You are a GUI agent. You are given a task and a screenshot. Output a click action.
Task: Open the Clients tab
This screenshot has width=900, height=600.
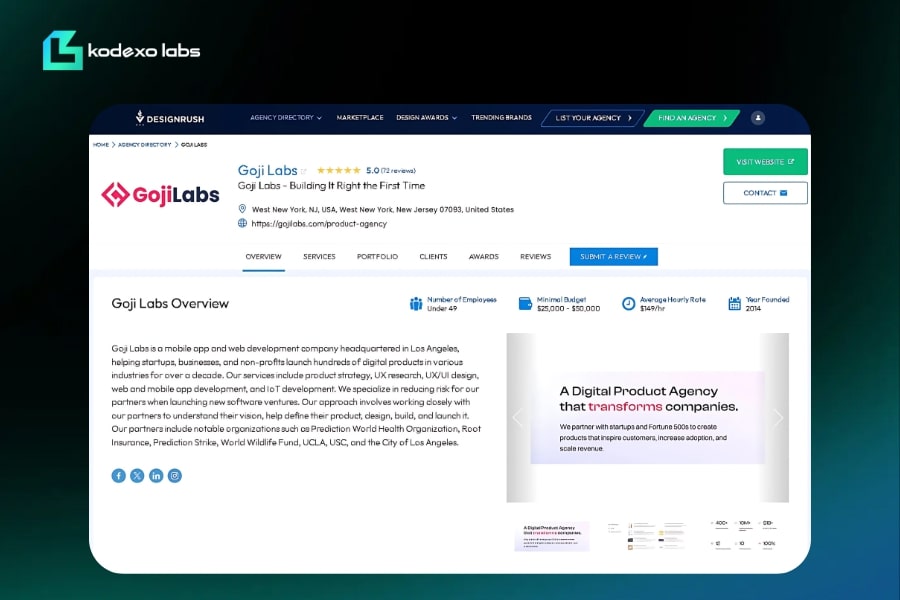tap(433, 257)
